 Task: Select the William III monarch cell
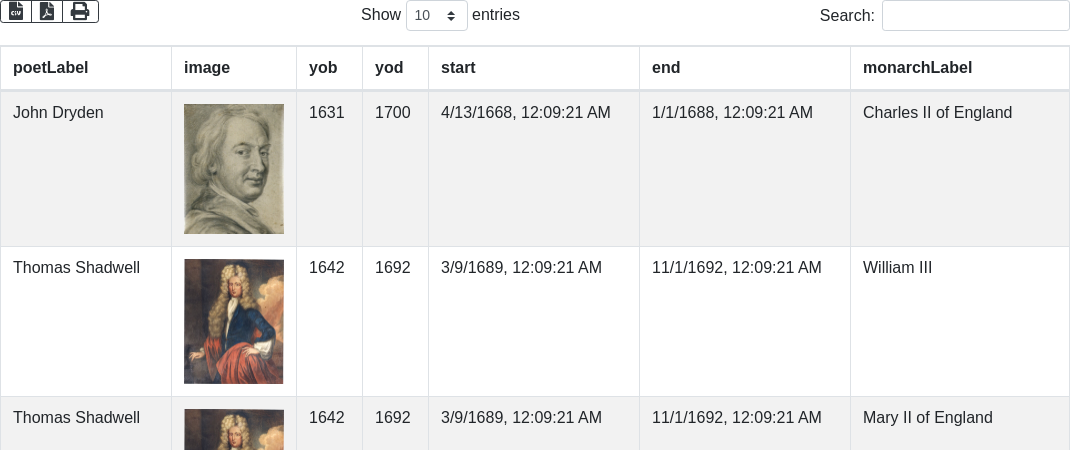pyautogui.click(x=897, y=268)
